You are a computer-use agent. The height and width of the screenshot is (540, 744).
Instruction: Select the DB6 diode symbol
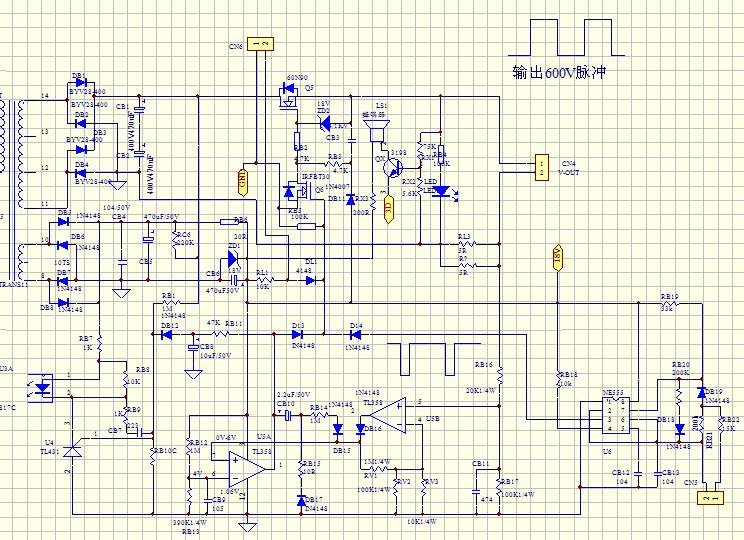[x=63, y=245]
